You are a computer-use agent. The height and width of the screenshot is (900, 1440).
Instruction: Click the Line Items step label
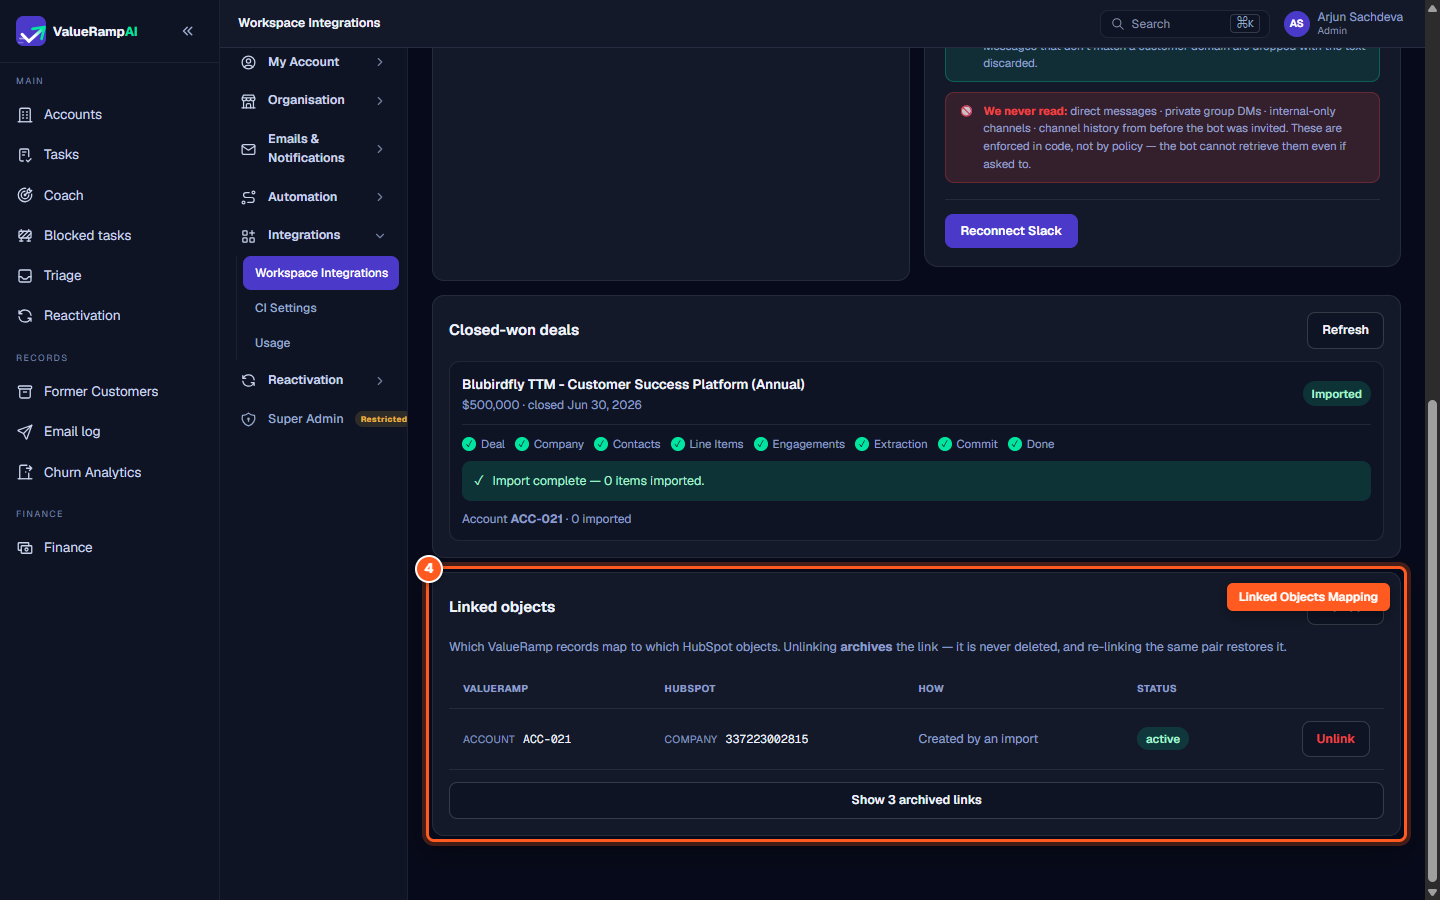(x=716, y=444)
